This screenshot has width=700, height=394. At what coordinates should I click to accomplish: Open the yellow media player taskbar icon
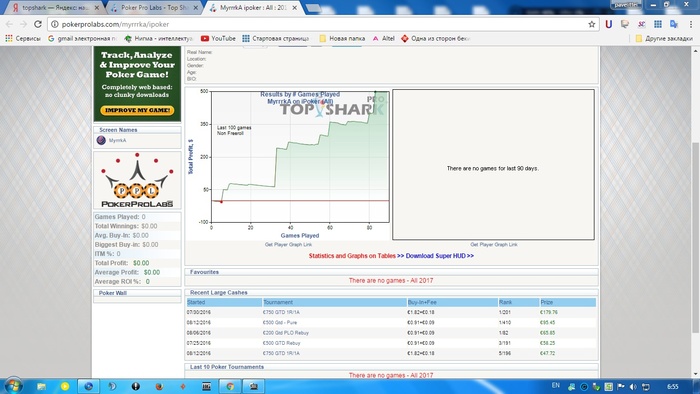click(65, 386)
